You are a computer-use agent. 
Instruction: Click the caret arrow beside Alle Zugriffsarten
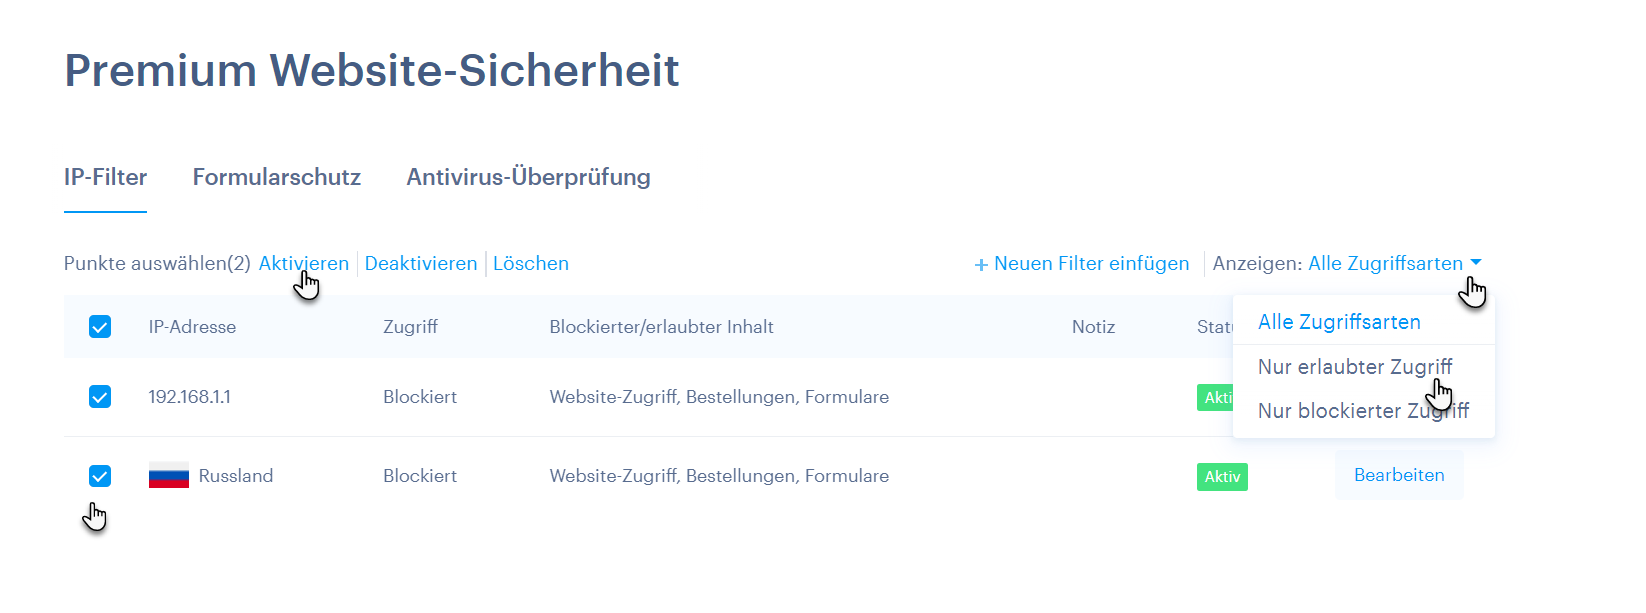click(1476, 262)
